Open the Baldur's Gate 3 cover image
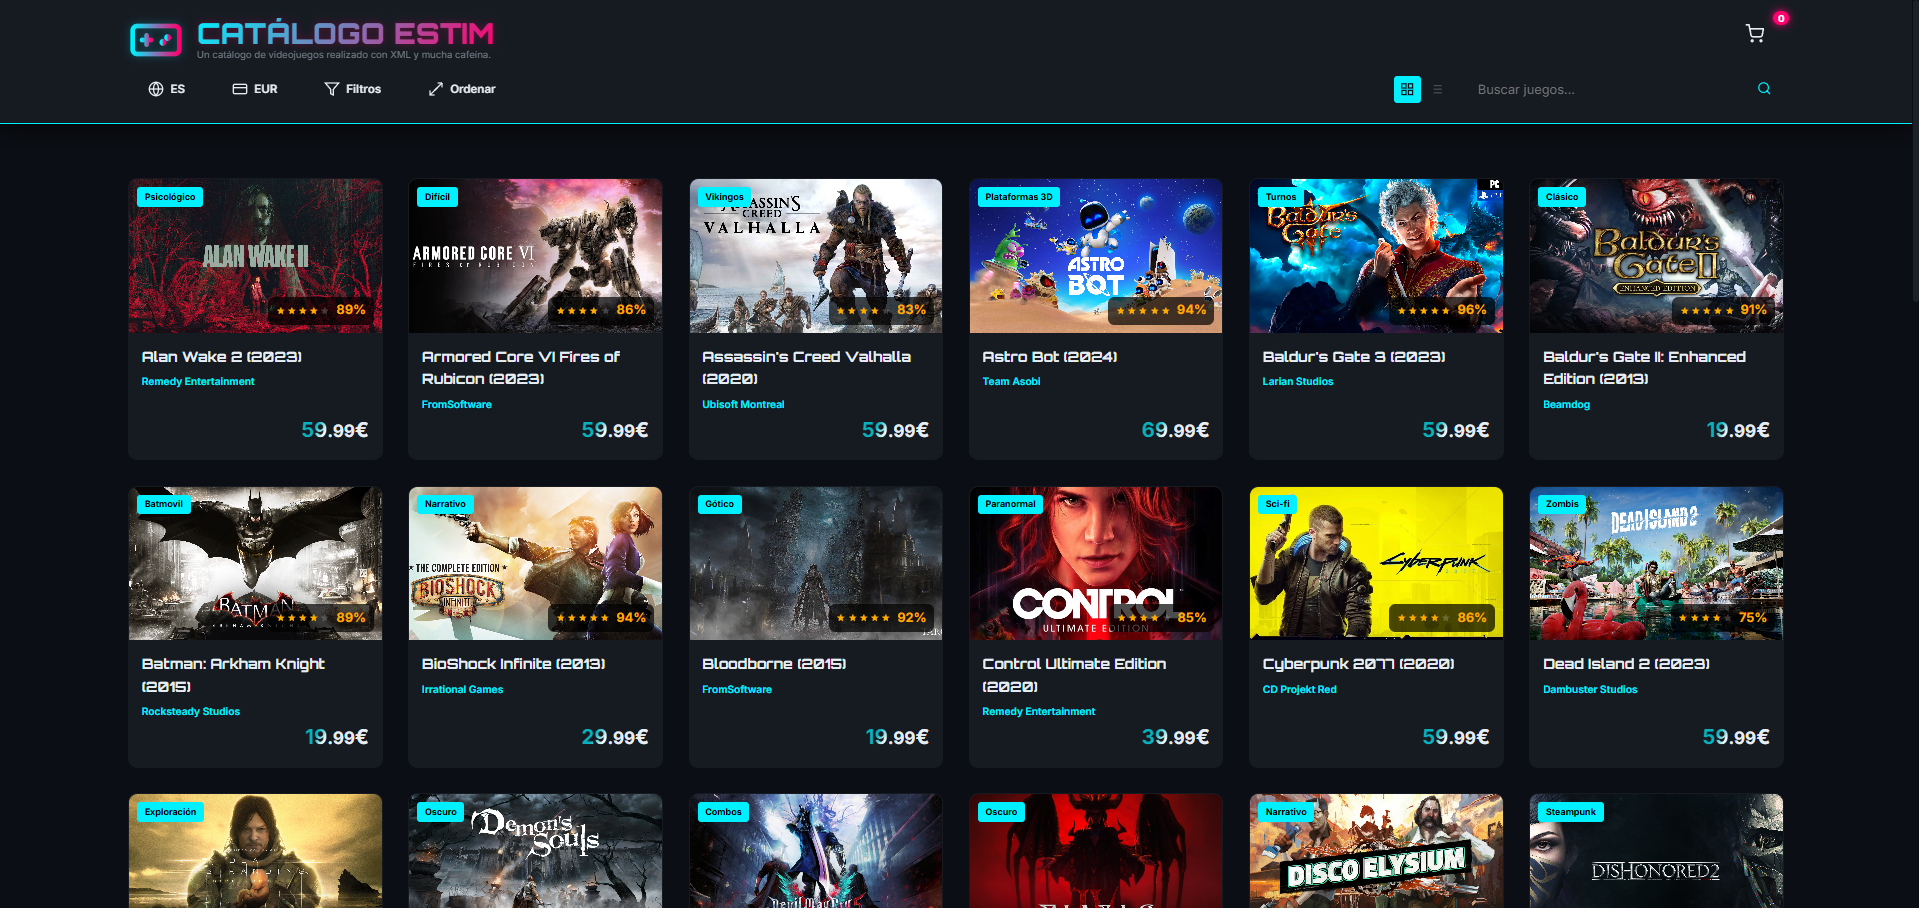This screenshot has width=1919, height=908. (1376, 256)
